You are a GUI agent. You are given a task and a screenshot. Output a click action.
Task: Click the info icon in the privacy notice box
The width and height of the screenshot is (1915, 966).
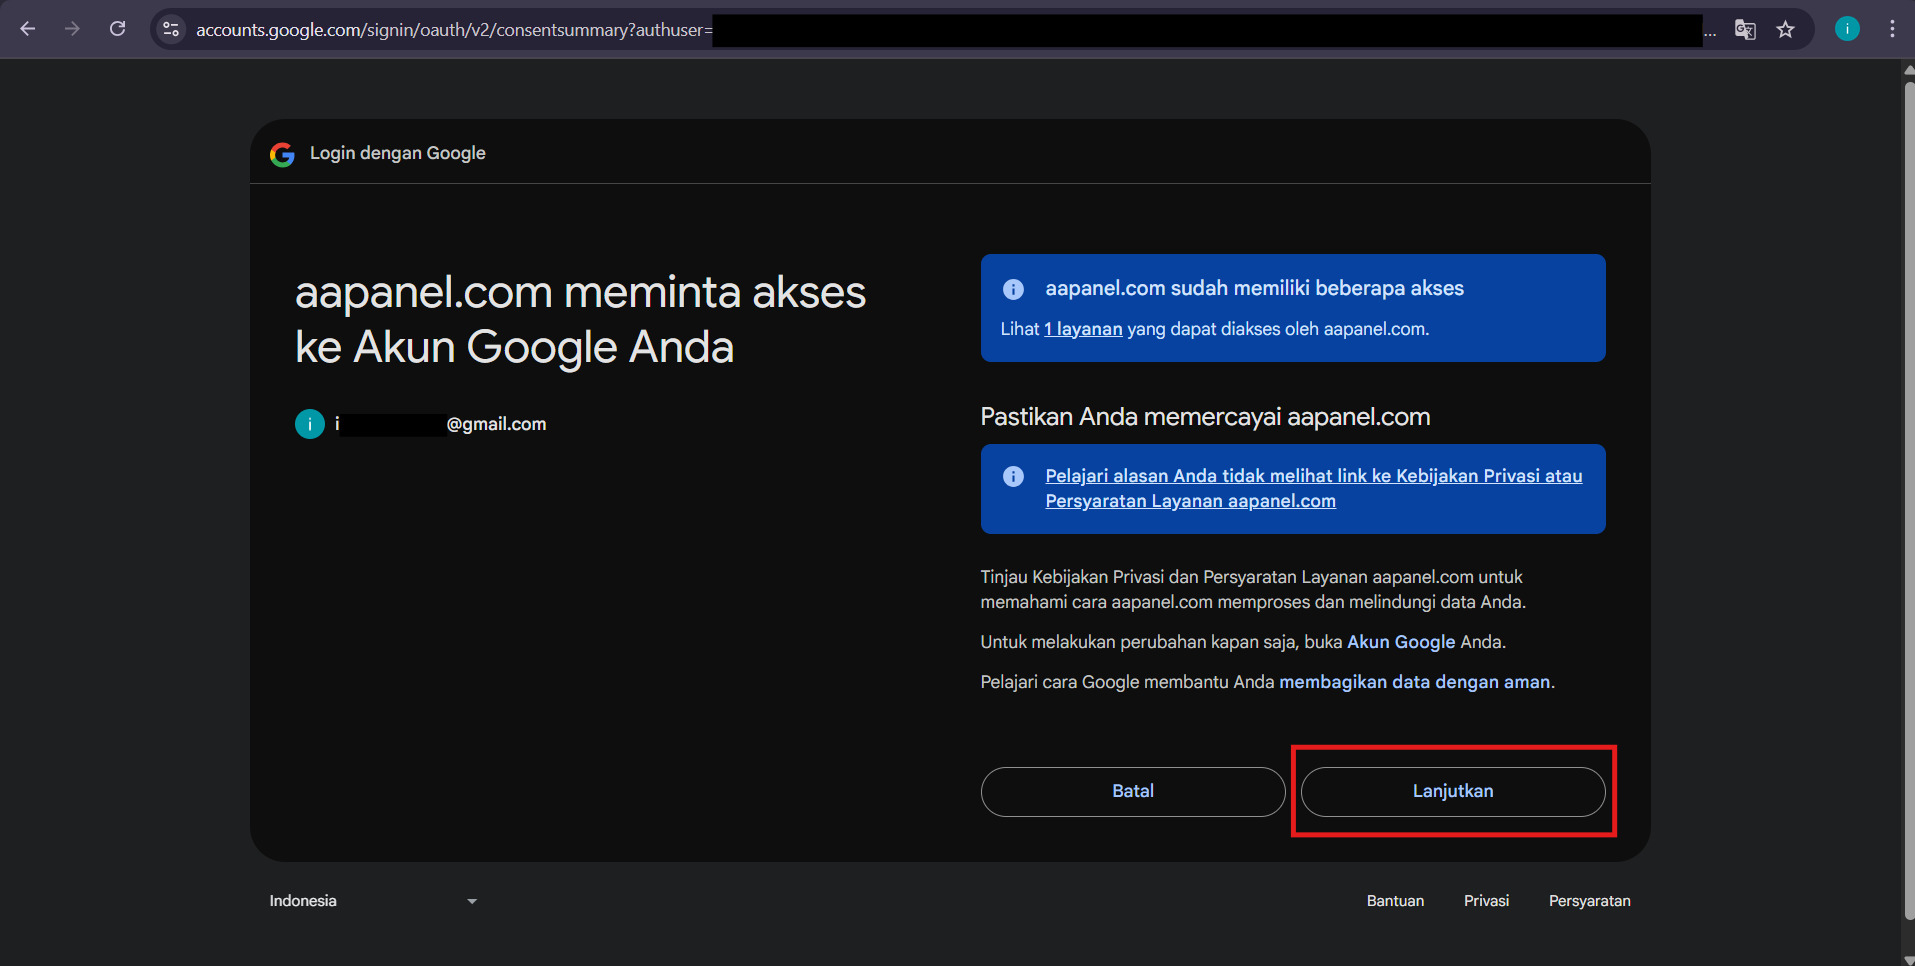pos(1013,476)
